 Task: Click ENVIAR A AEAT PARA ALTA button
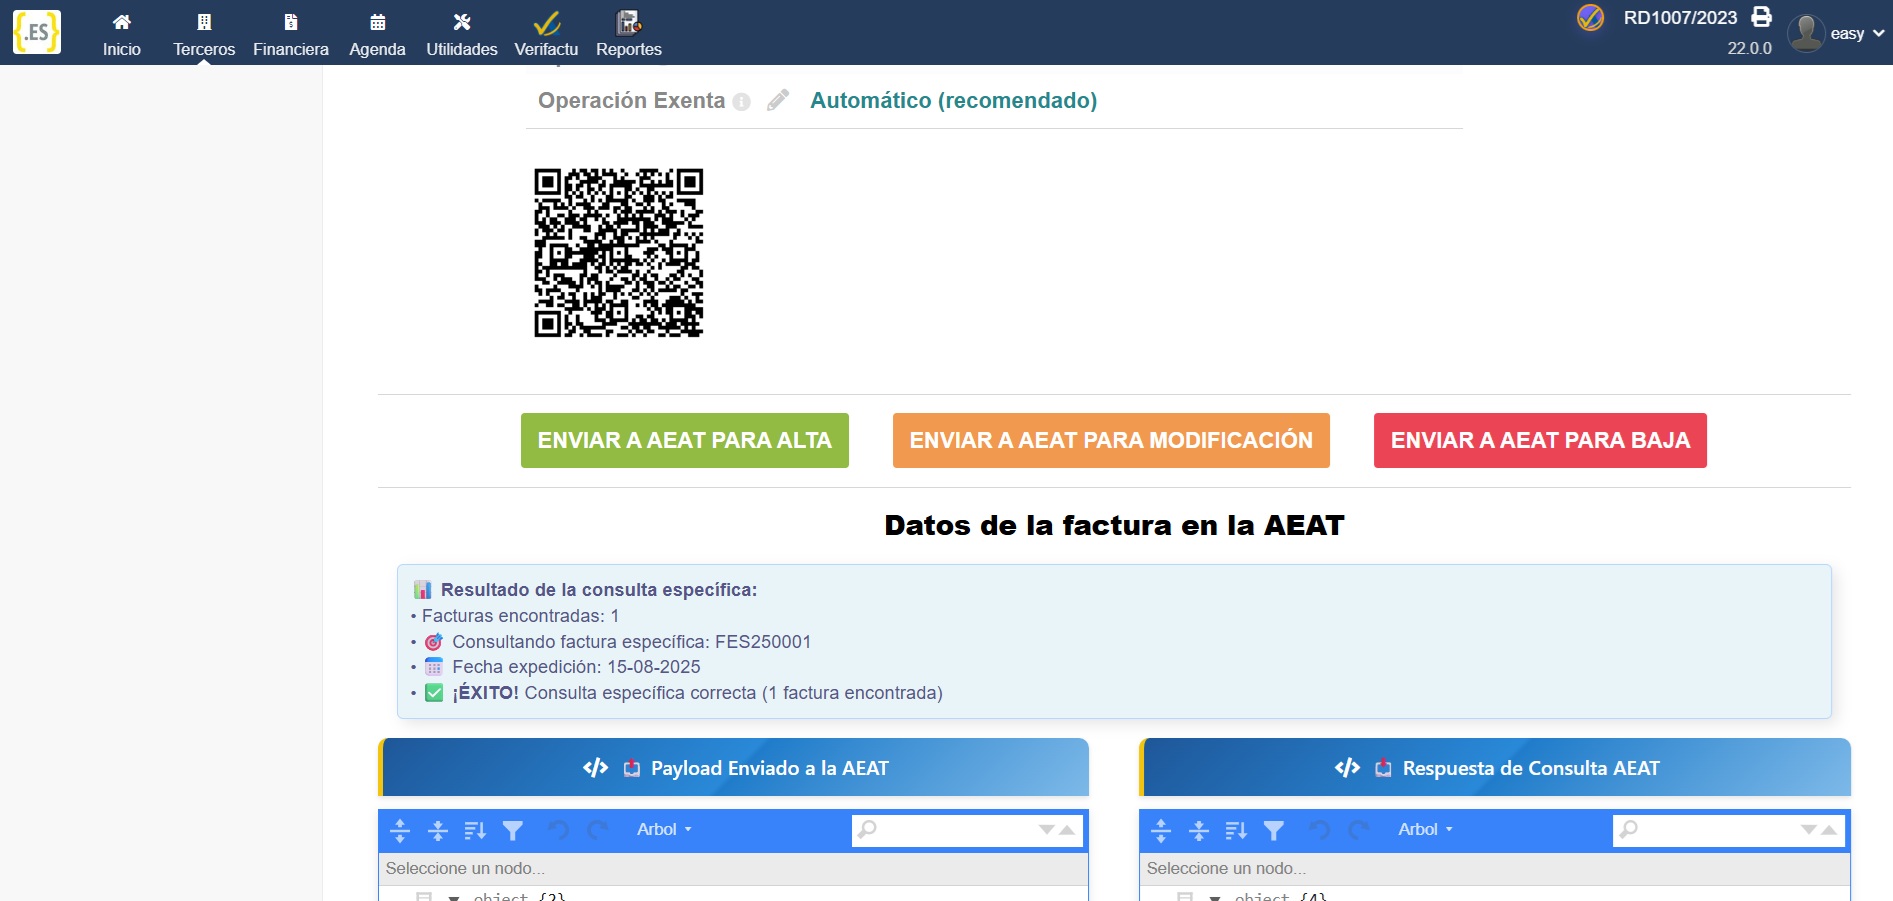(685, 440)
